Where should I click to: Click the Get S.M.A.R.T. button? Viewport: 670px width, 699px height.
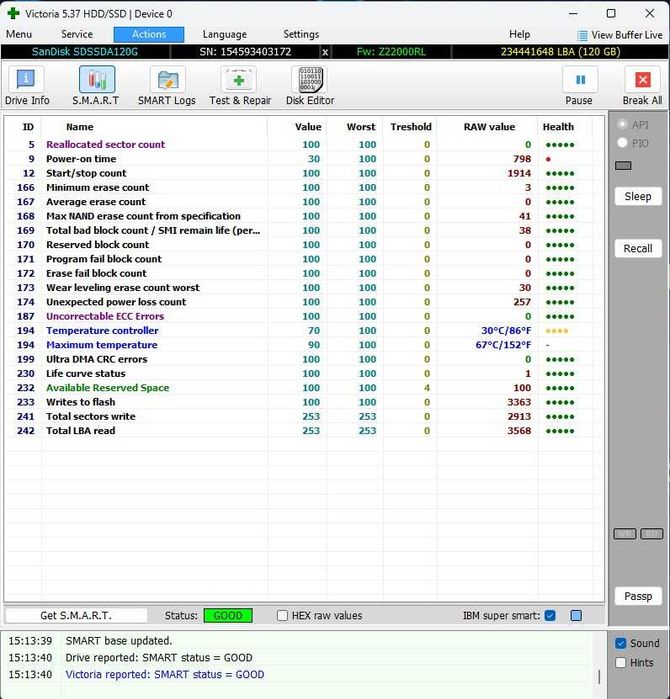(76, 616)
